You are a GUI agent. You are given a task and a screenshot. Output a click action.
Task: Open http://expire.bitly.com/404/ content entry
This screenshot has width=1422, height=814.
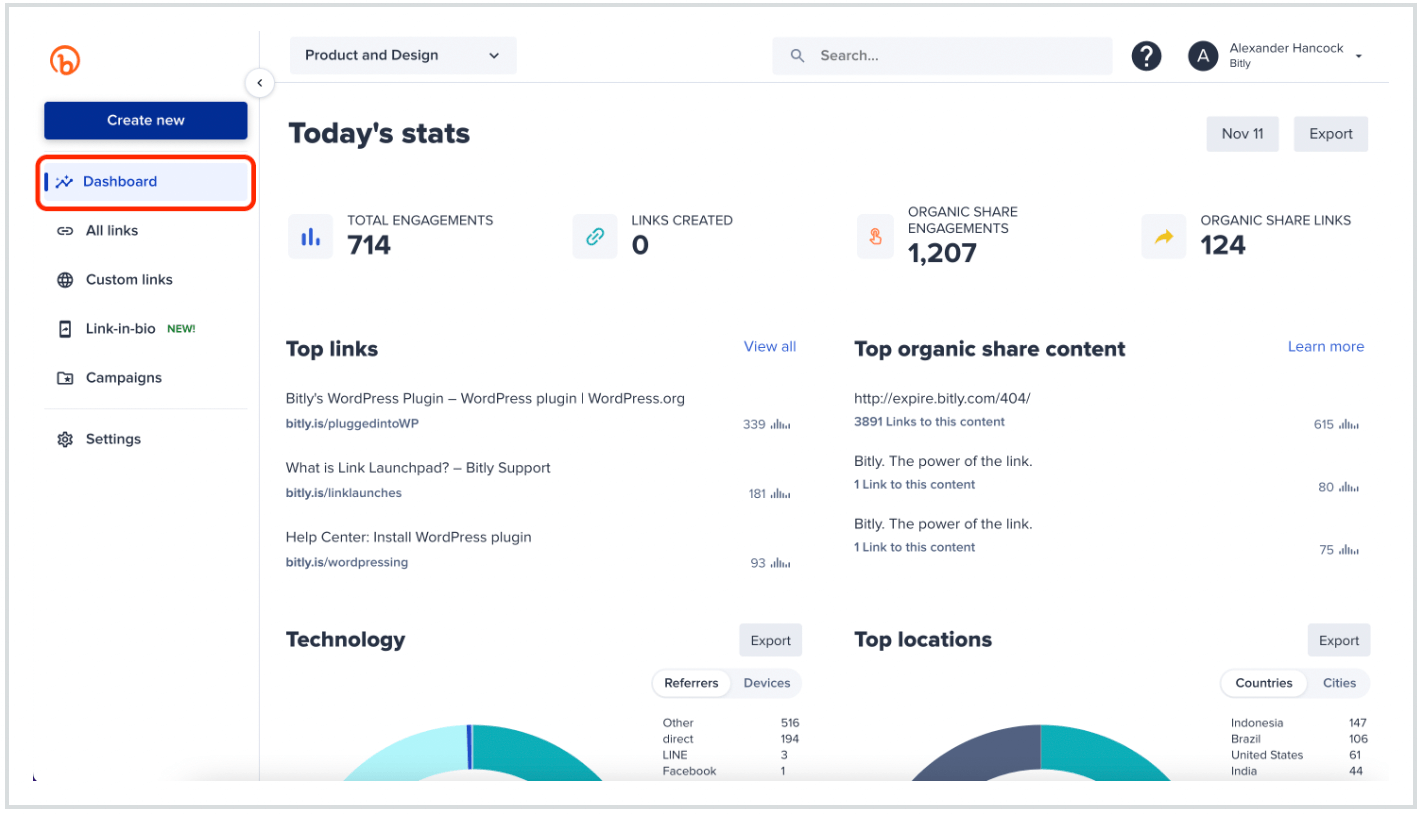(x=942, y=399)
